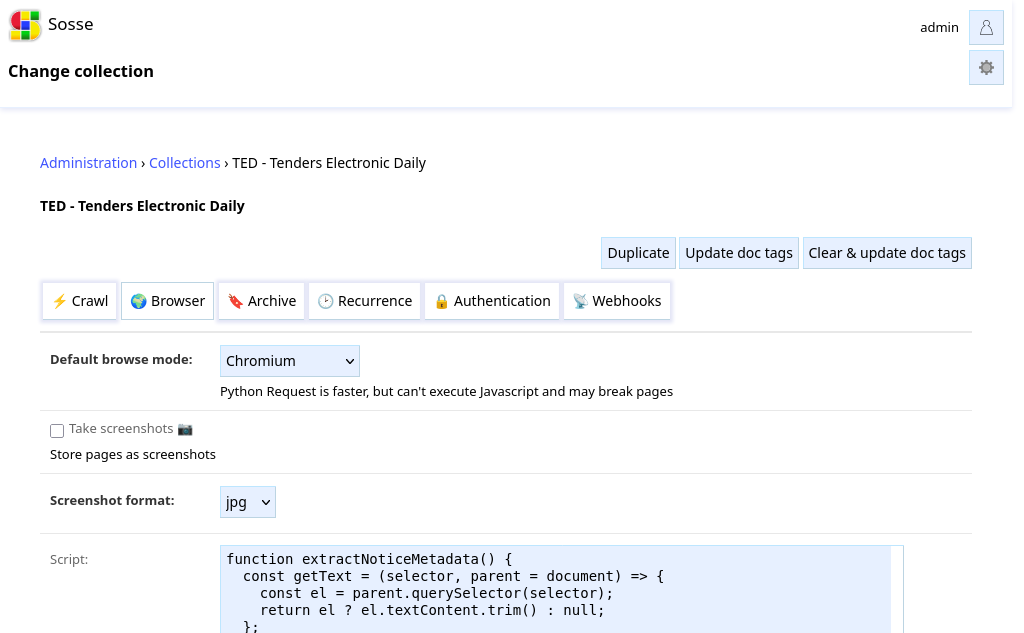Image resolution: width=1024 pixels, height=633 pixels.
Task: Go to the Administration breadcrumb link
Action: click(x=89, y=163)
